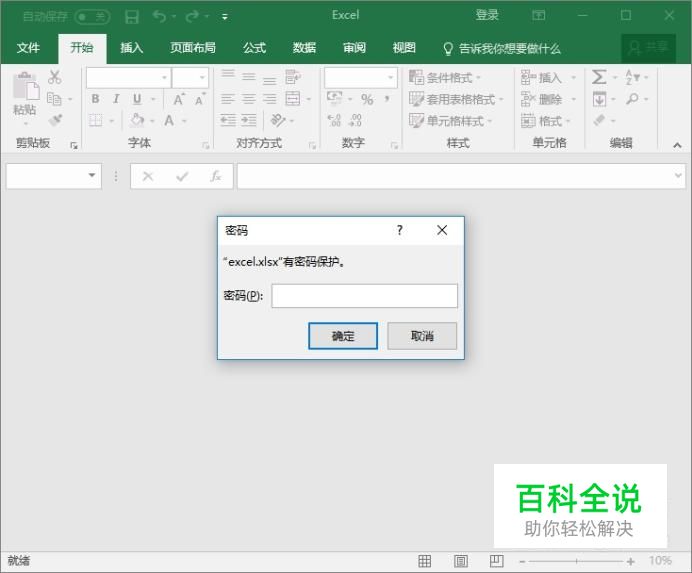This screenshot has width=692, height=573.
Task: Click the 登录 sign-in link
Action: 487,15
